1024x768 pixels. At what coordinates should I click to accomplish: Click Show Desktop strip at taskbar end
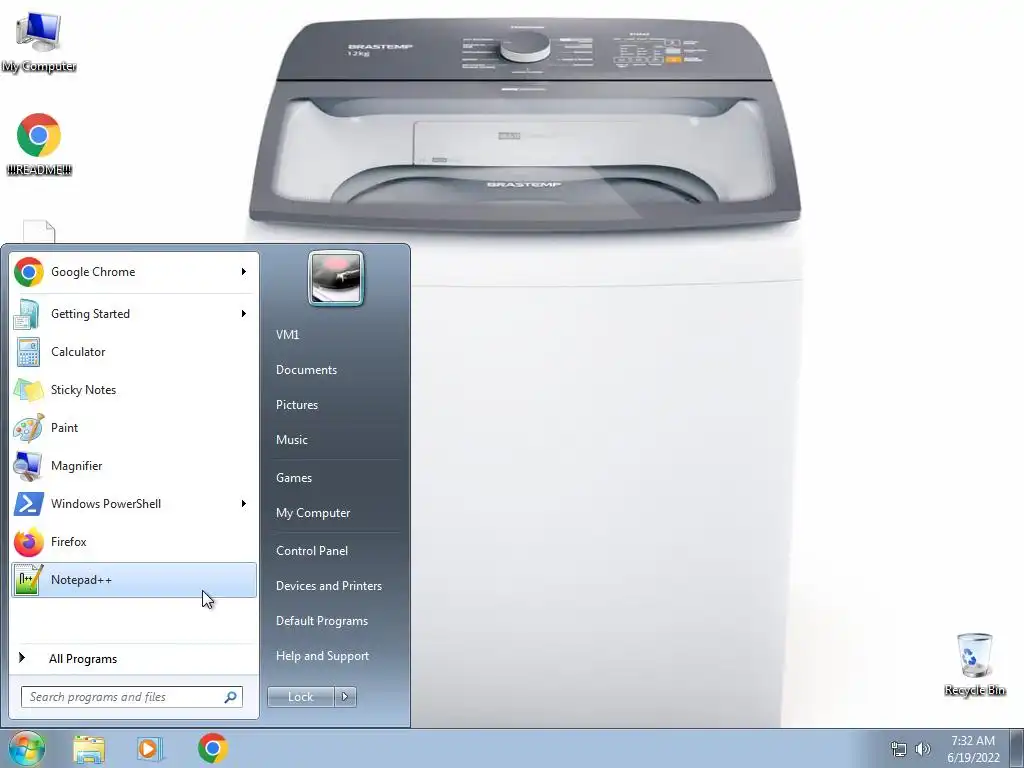(x=1017, y=749)
